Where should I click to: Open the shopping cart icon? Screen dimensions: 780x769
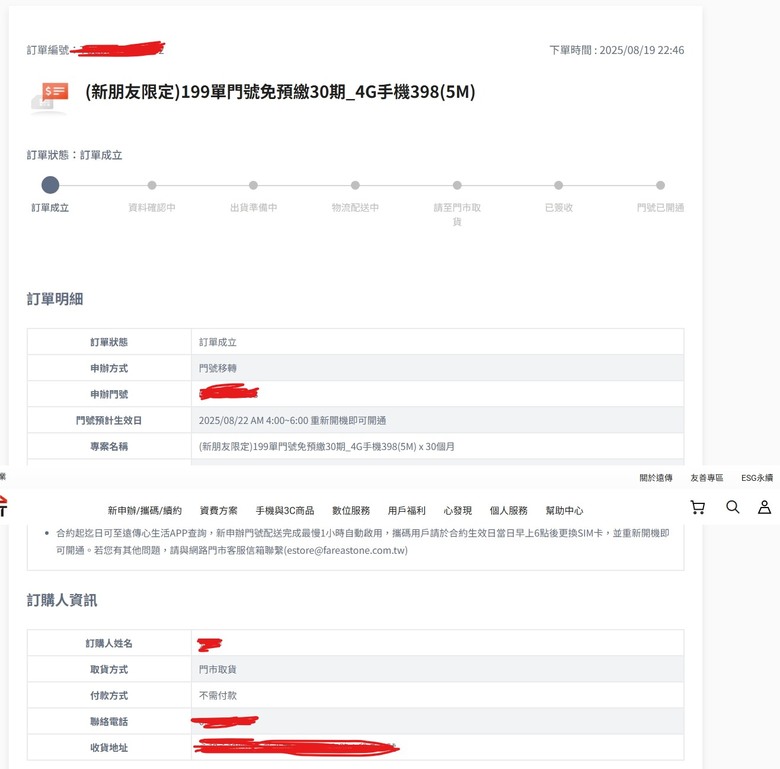(x=698, y=507)
